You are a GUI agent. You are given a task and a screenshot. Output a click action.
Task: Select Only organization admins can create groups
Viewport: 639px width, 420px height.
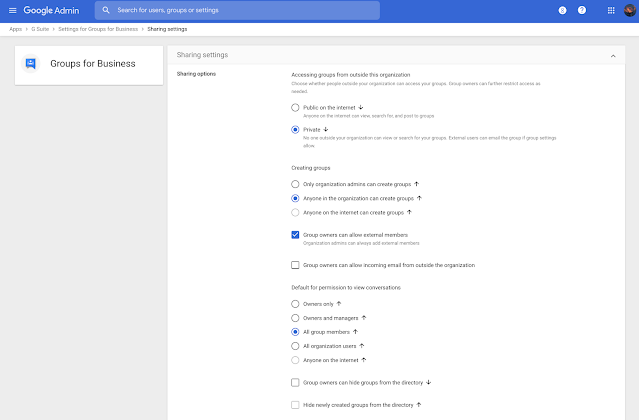(295, 184)
